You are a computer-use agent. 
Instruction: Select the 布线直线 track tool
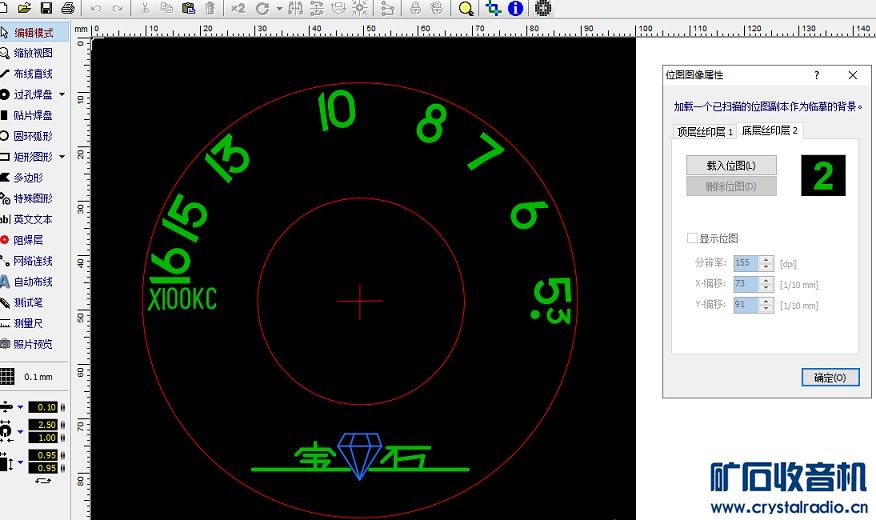[34, 74]
